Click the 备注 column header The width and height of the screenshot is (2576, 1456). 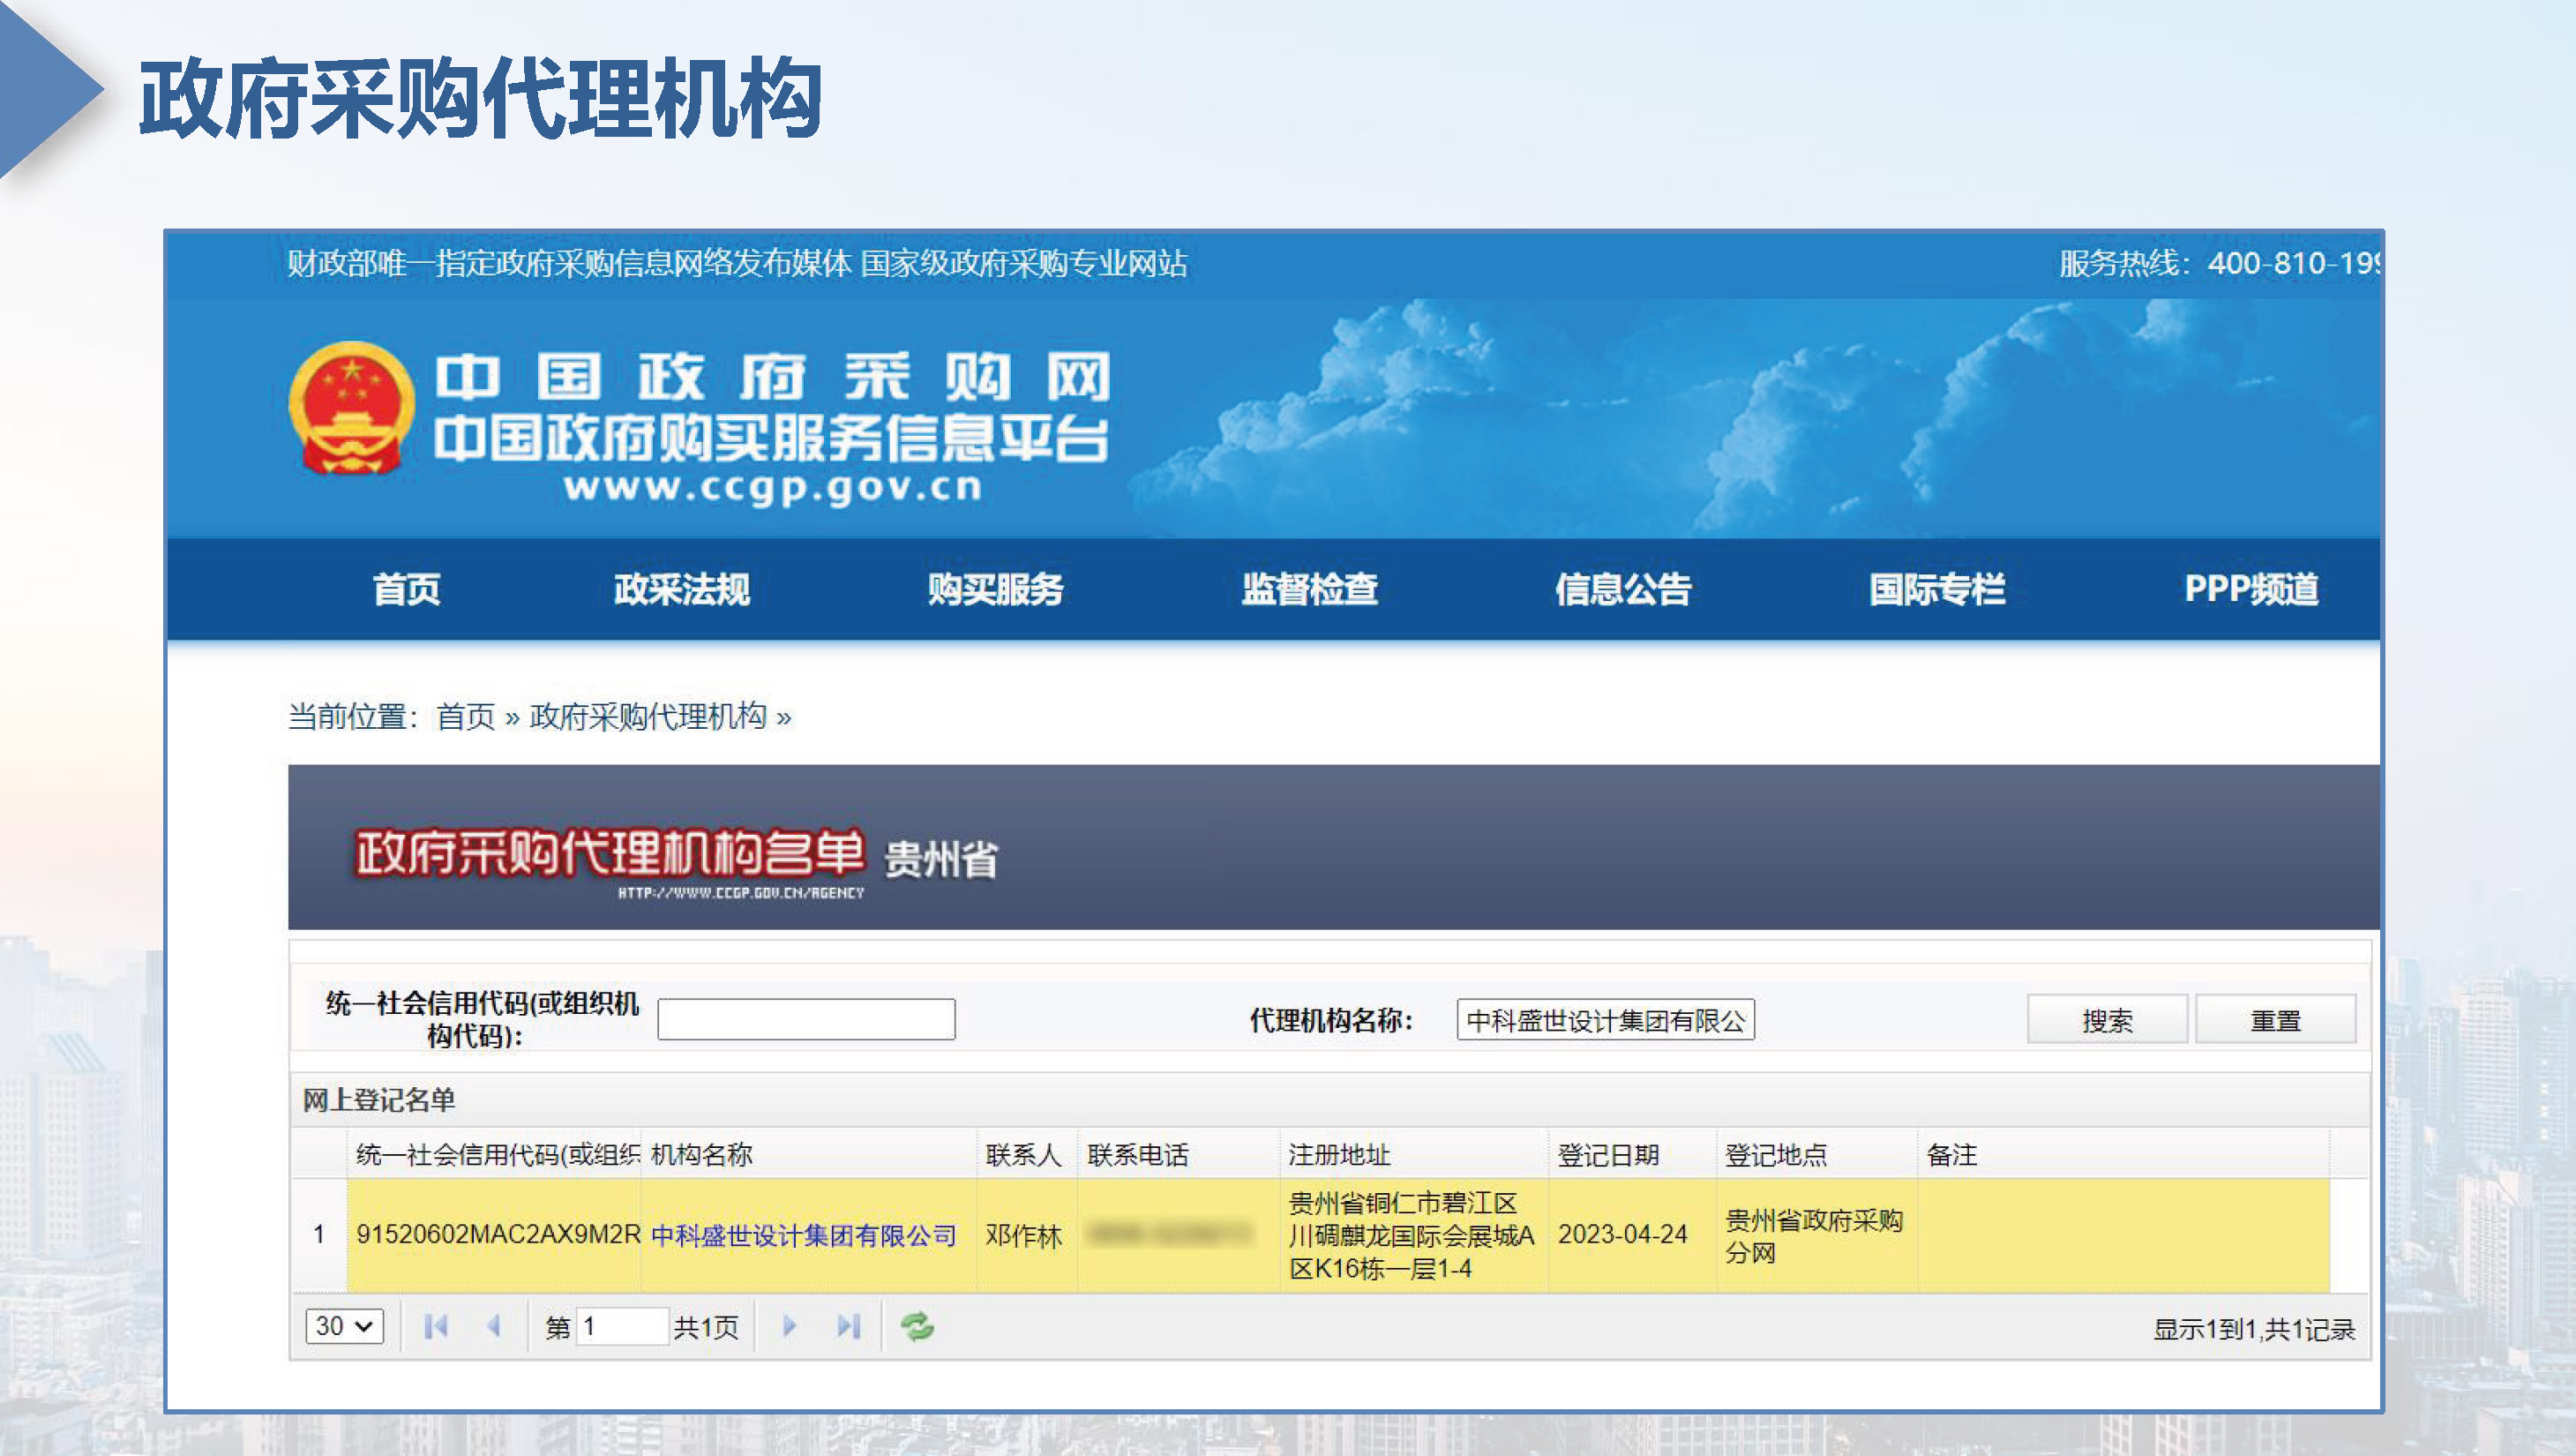(2124, 1154)
